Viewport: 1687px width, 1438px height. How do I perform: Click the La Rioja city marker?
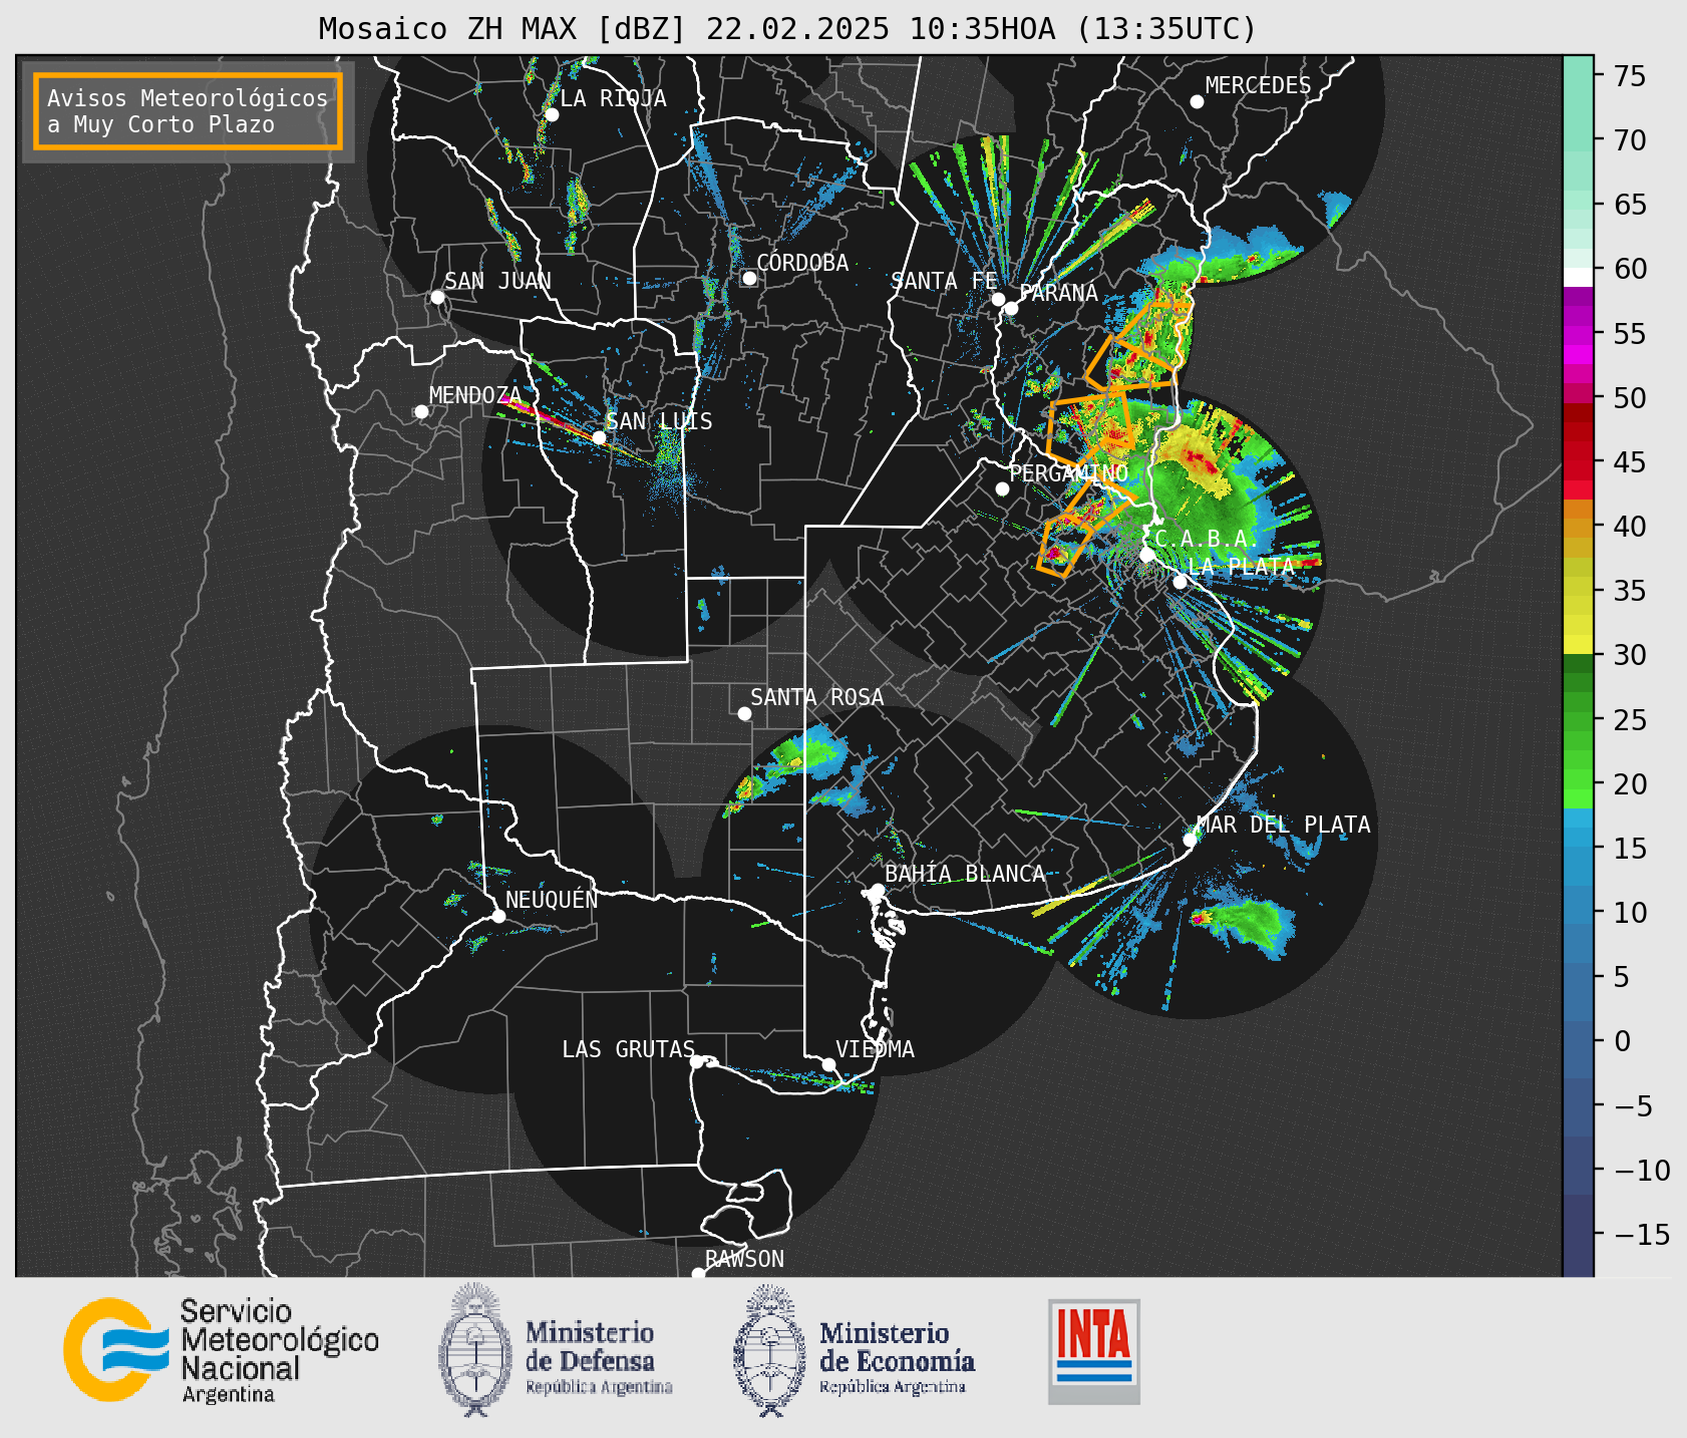[x=552, y=115]
